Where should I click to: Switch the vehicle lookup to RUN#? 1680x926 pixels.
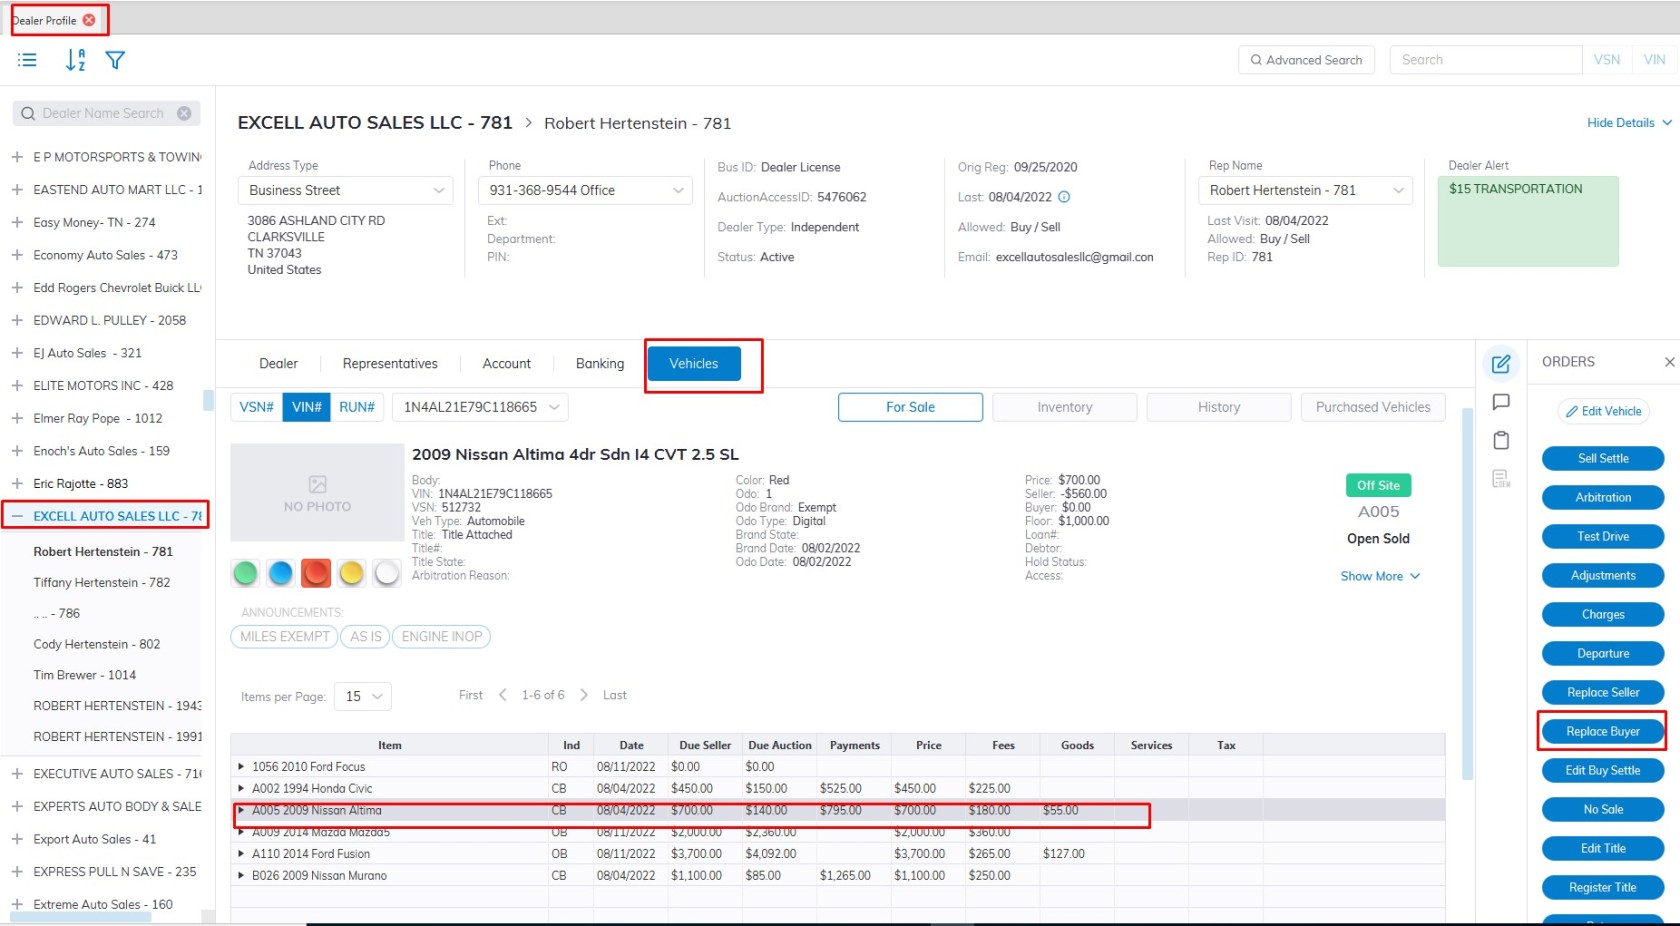coord(356,407)
